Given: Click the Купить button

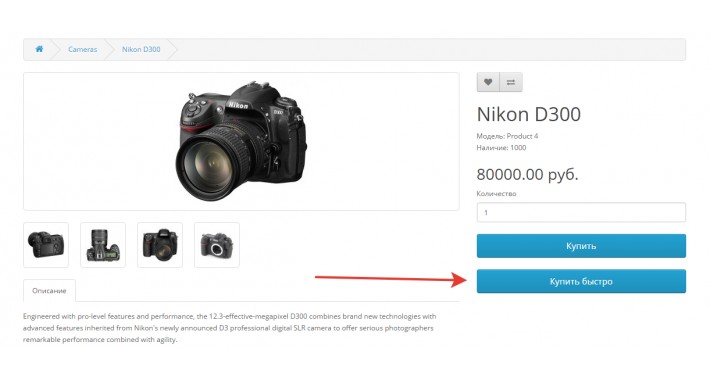Looking at the screenshot, I should tap(581, 246).
